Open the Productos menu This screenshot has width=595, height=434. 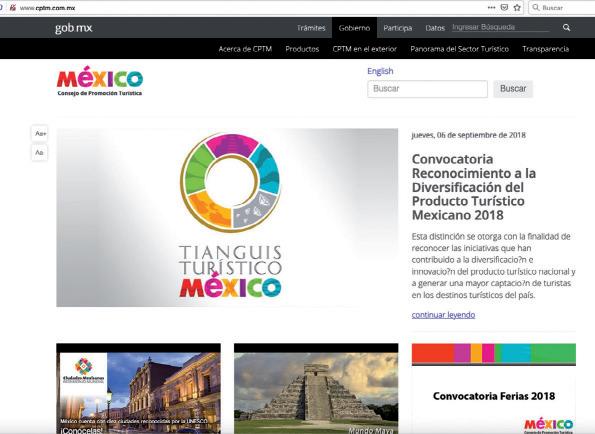[x=302, y=49]
